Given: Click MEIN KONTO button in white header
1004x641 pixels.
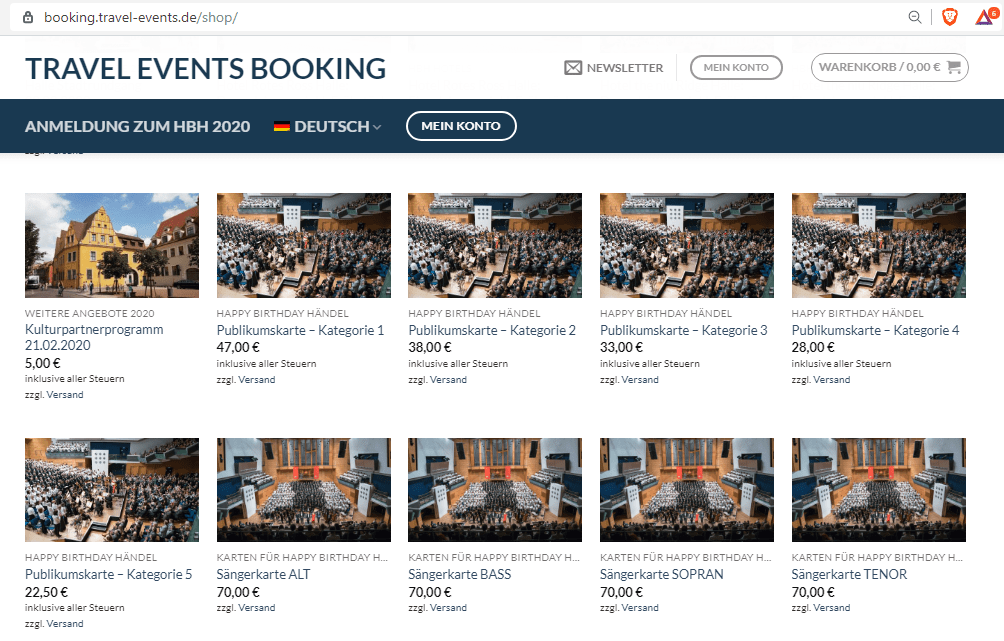Looking at the screenshot, I should 736,67.
